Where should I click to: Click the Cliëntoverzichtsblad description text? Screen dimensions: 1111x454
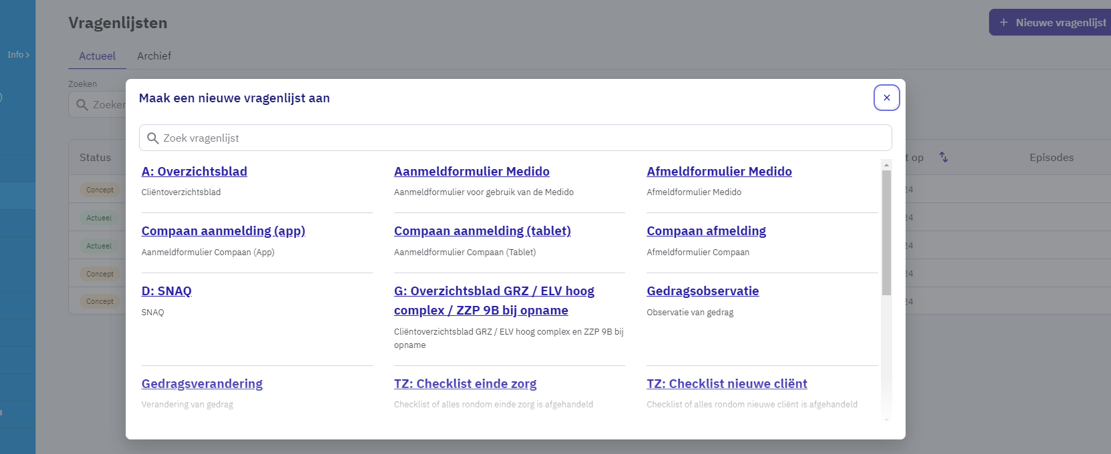[x=181, y=192]
